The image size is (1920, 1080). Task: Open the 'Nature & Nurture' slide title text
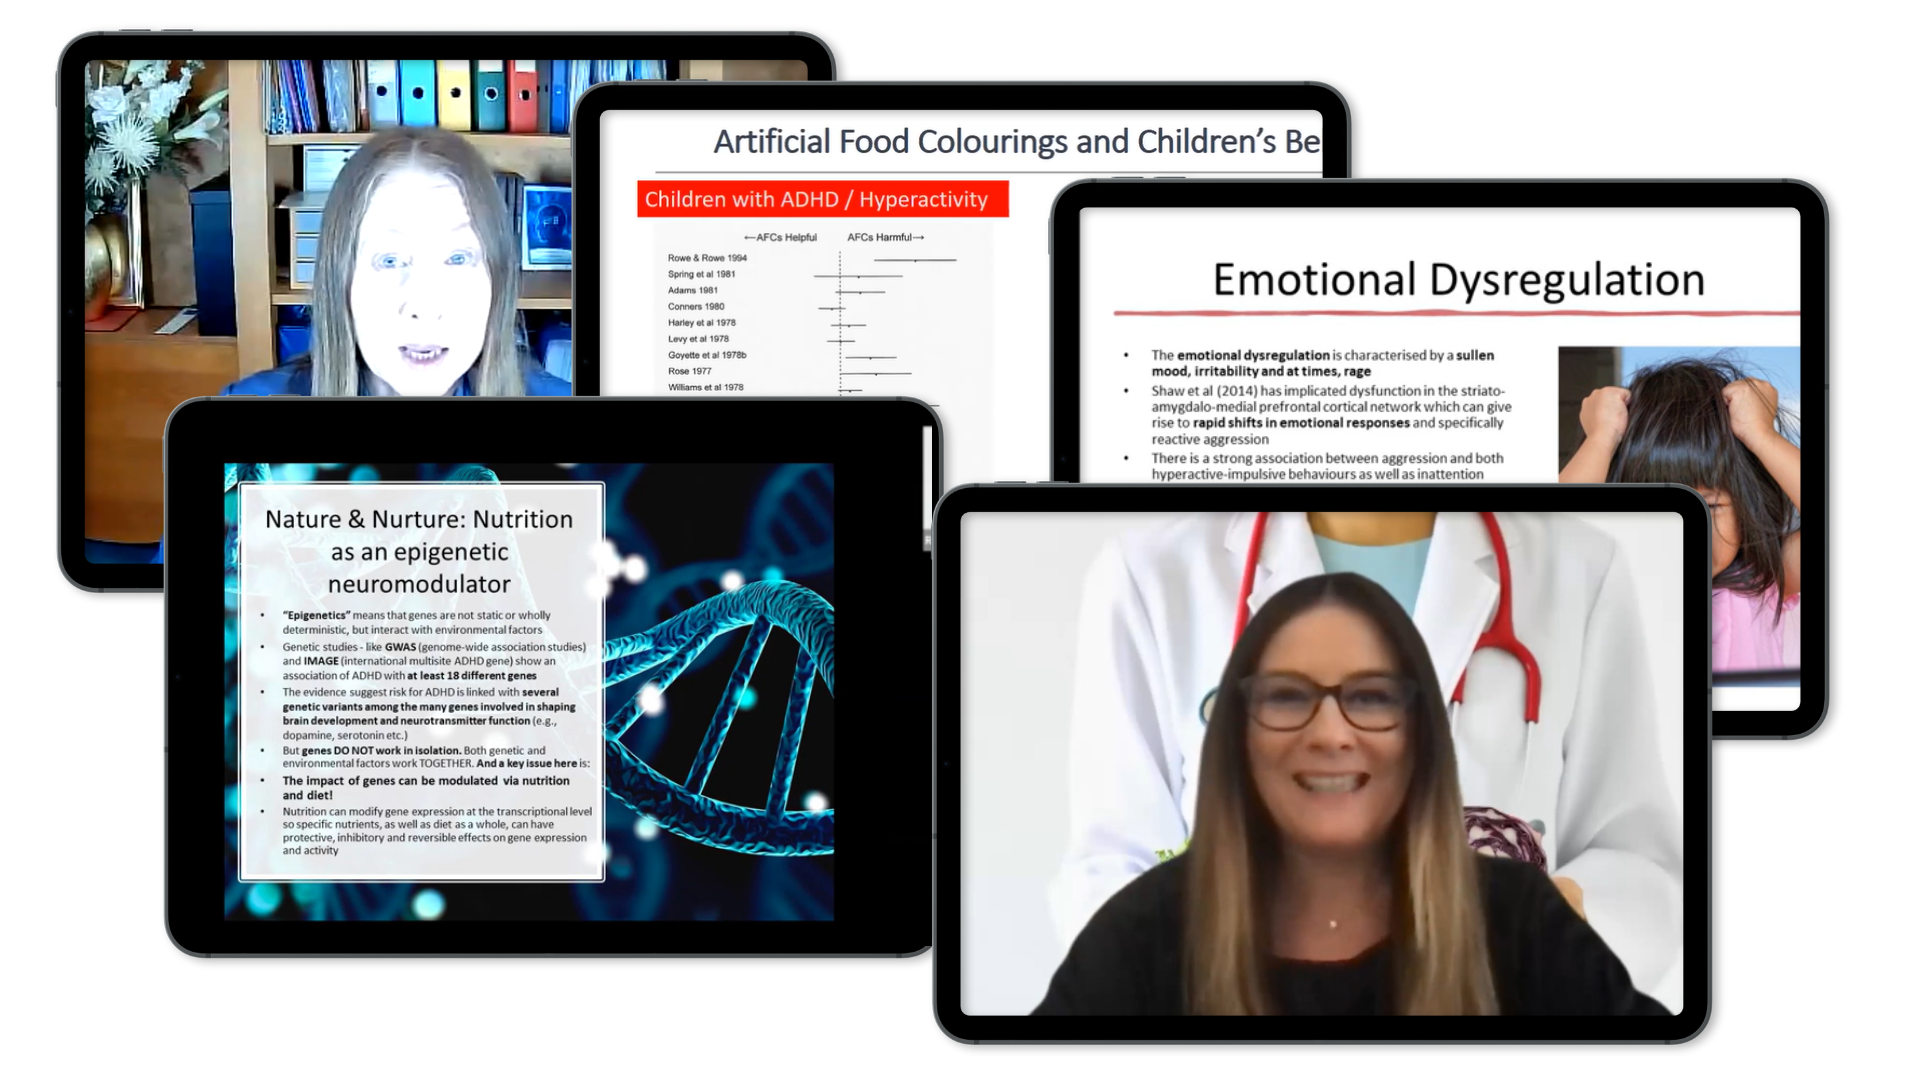point(419,551)
